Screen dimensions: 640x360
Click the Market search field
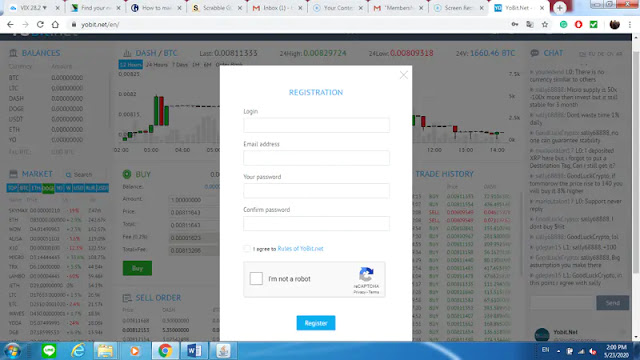(84, 174)
